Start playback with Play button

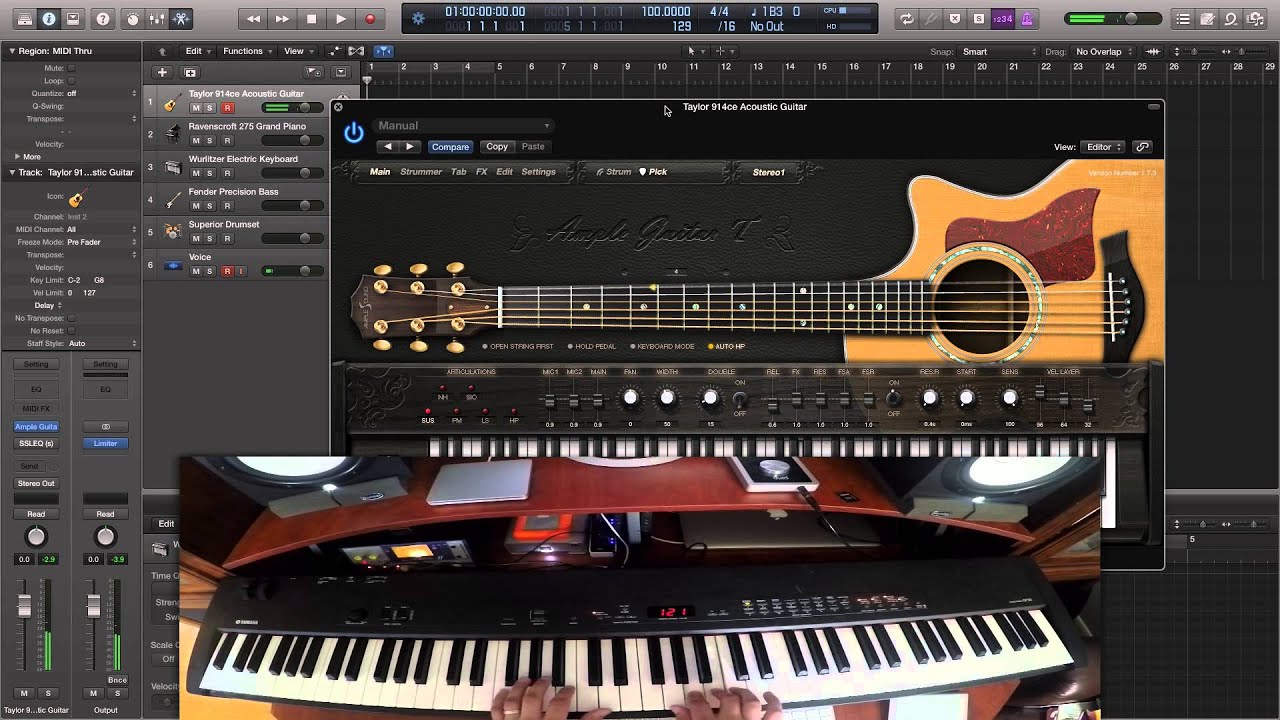pyautogui.click(x=341, y=19)
